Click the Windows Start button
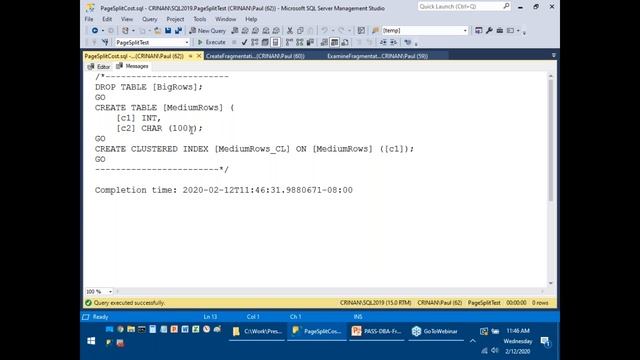The height and width of the screenshot is (360, 640). pos(91,341)
